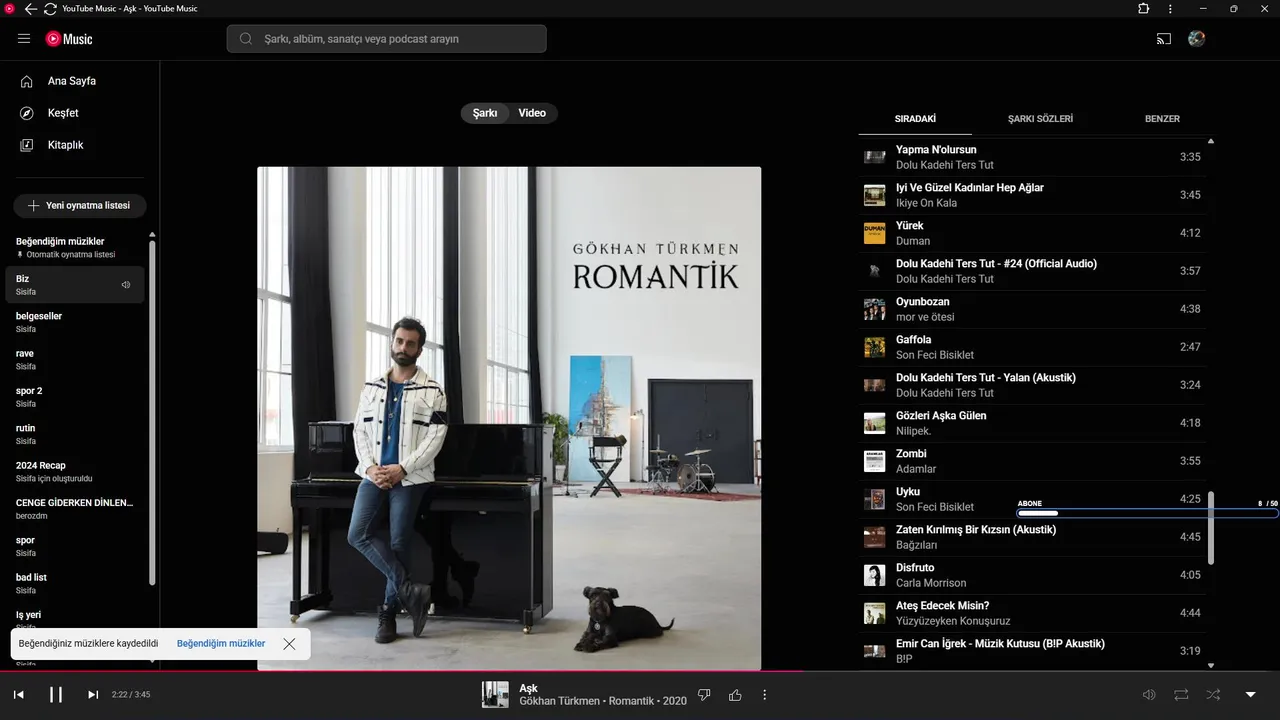Click the search input field

click(387, 39)
